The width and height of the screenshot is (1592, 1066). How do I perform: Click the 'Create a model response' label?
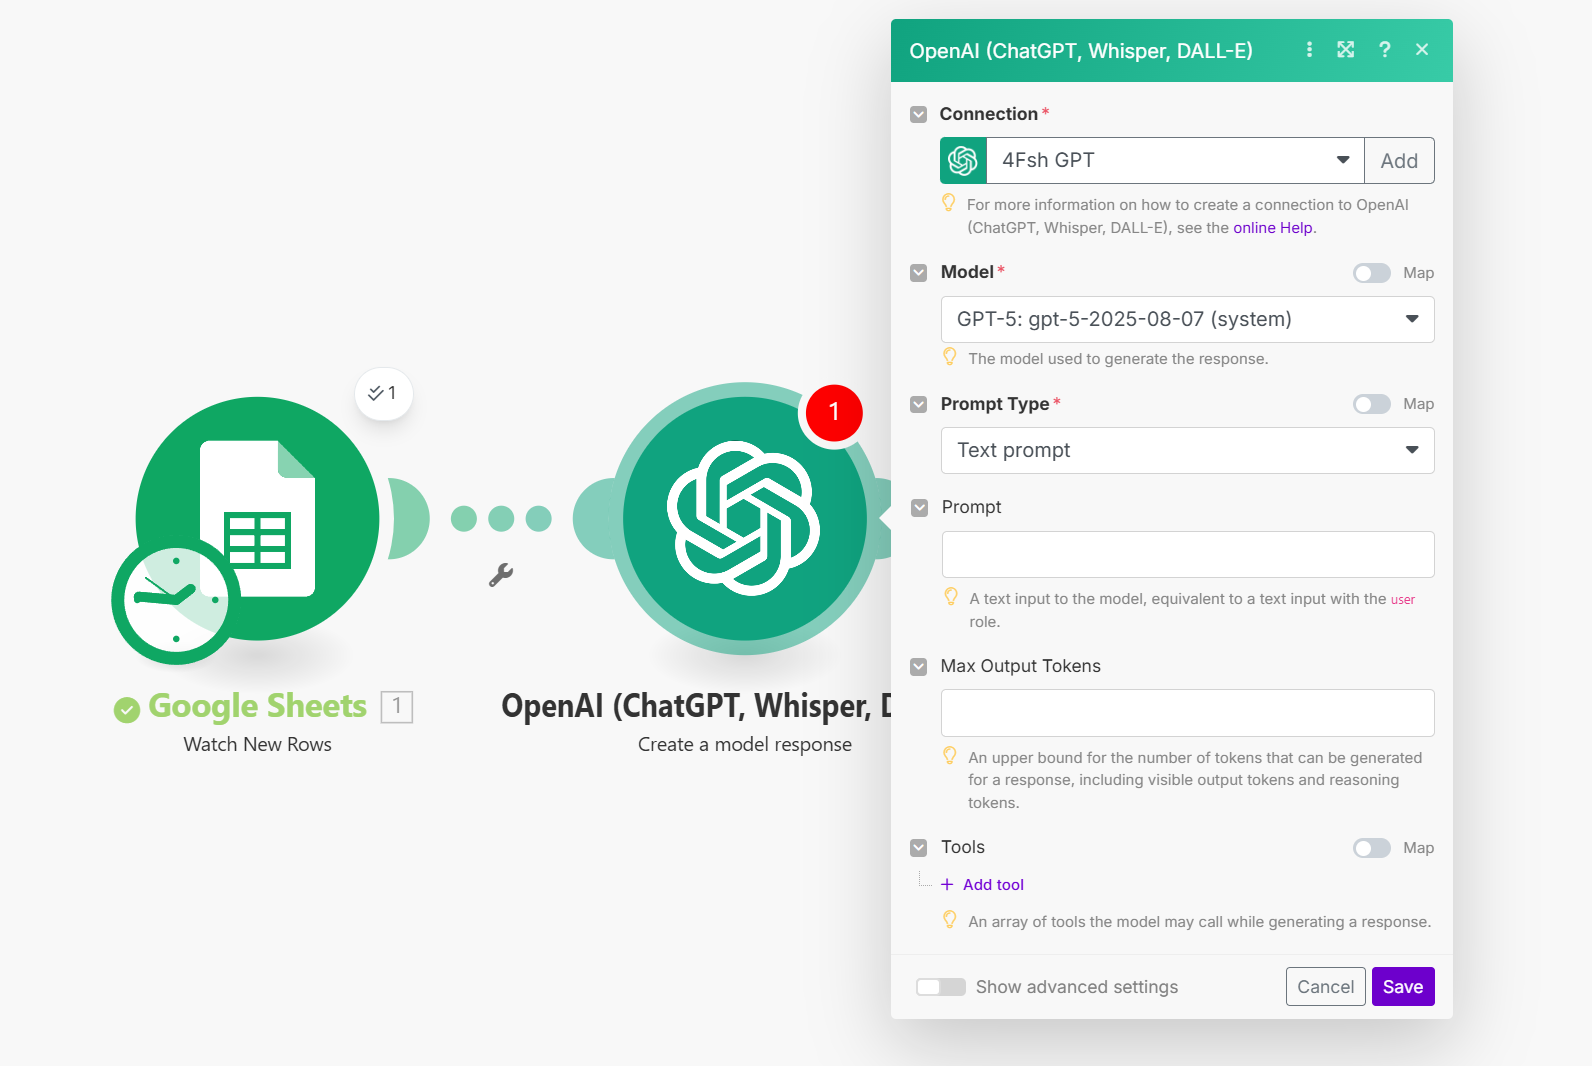(x=745, y=744)
